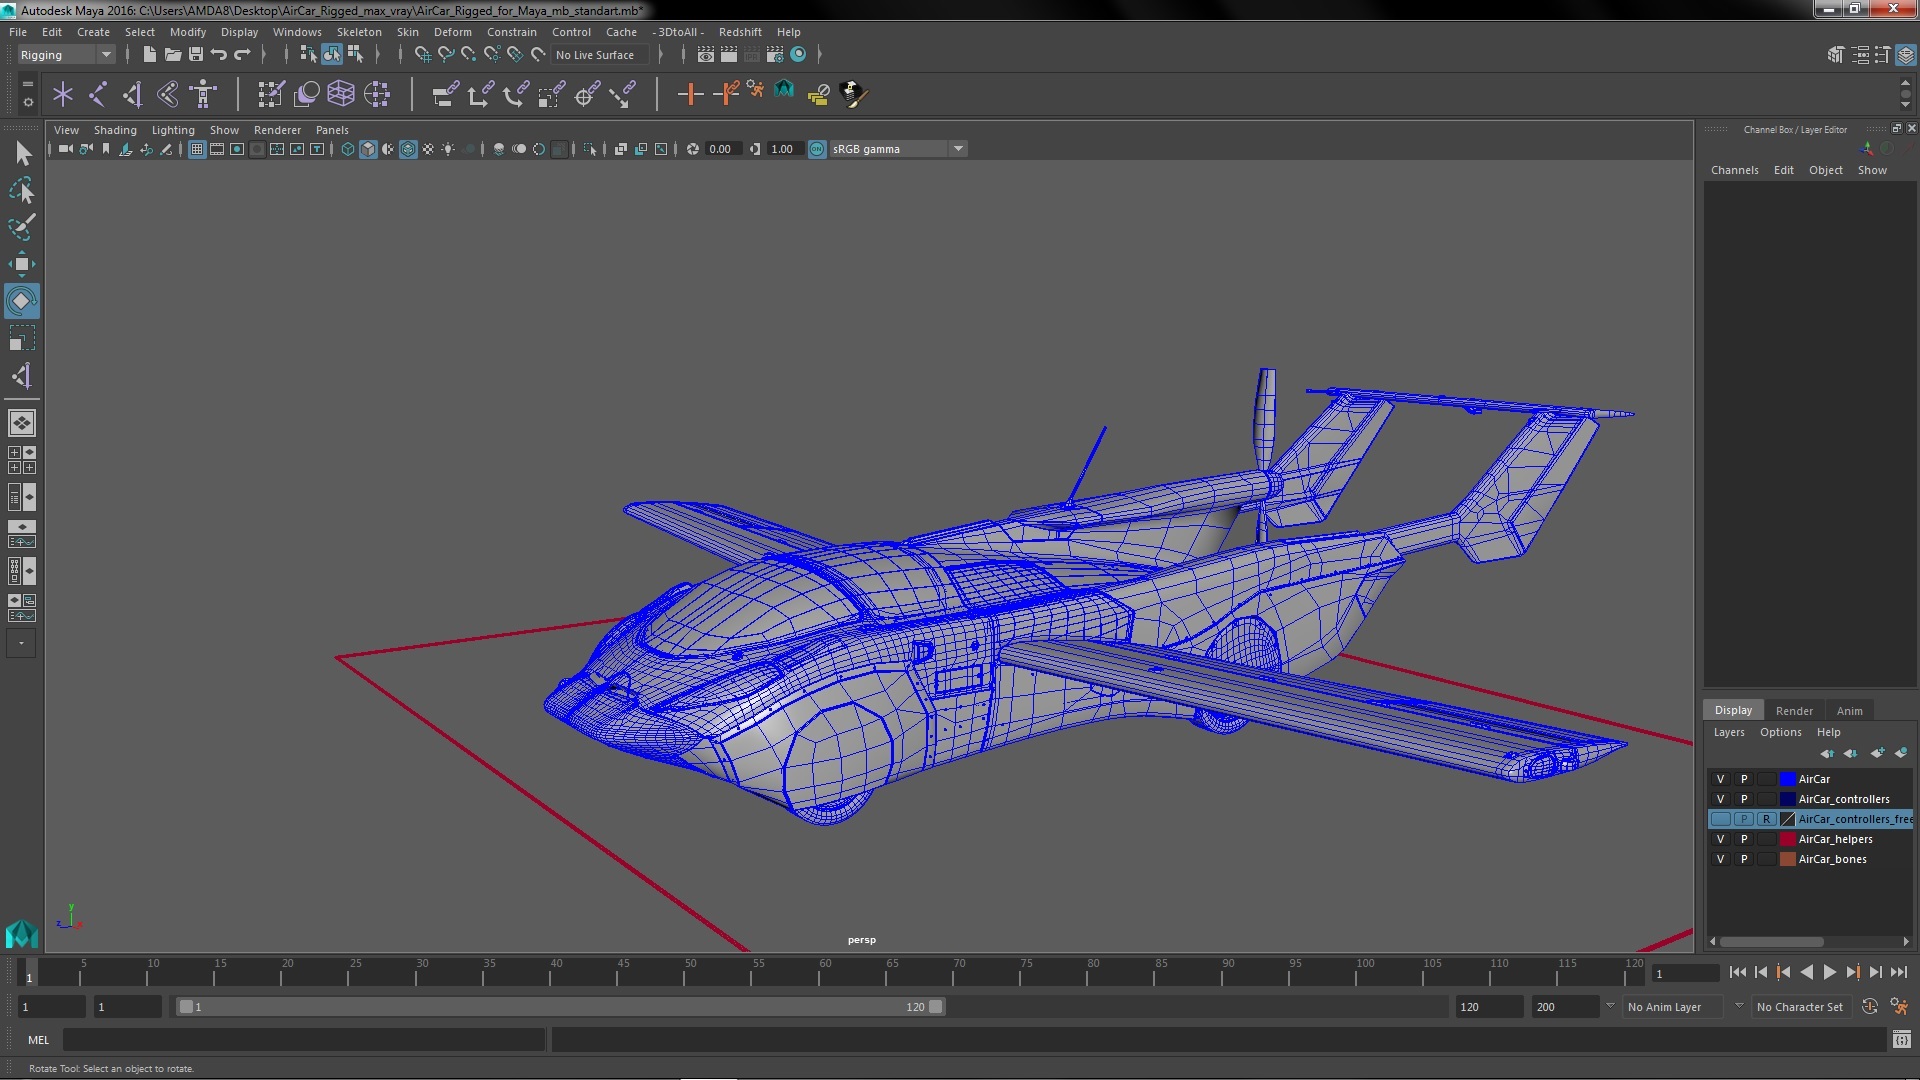Toggle visibility of AirCar_bones layer

(x=1720, y=859)
